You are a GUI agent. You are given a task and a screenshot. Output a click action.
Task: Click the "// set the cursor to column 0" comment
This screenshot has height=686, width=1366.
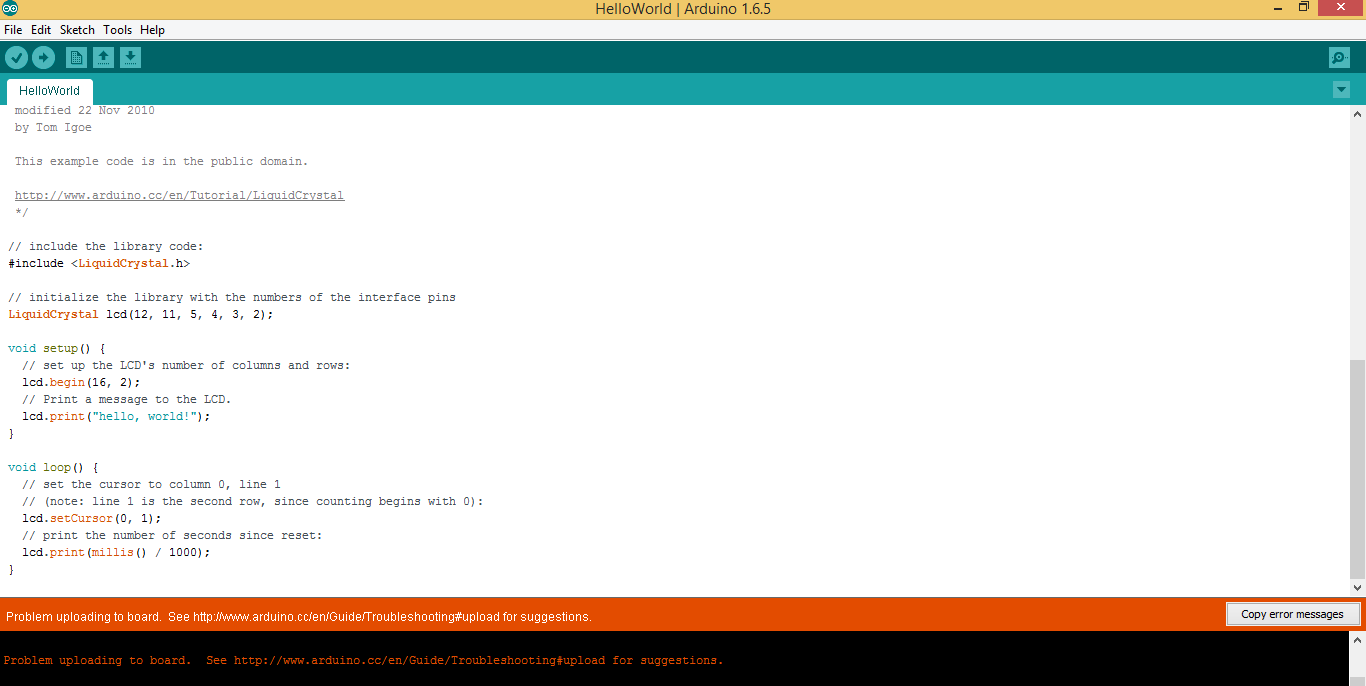[x=151, y=484]
